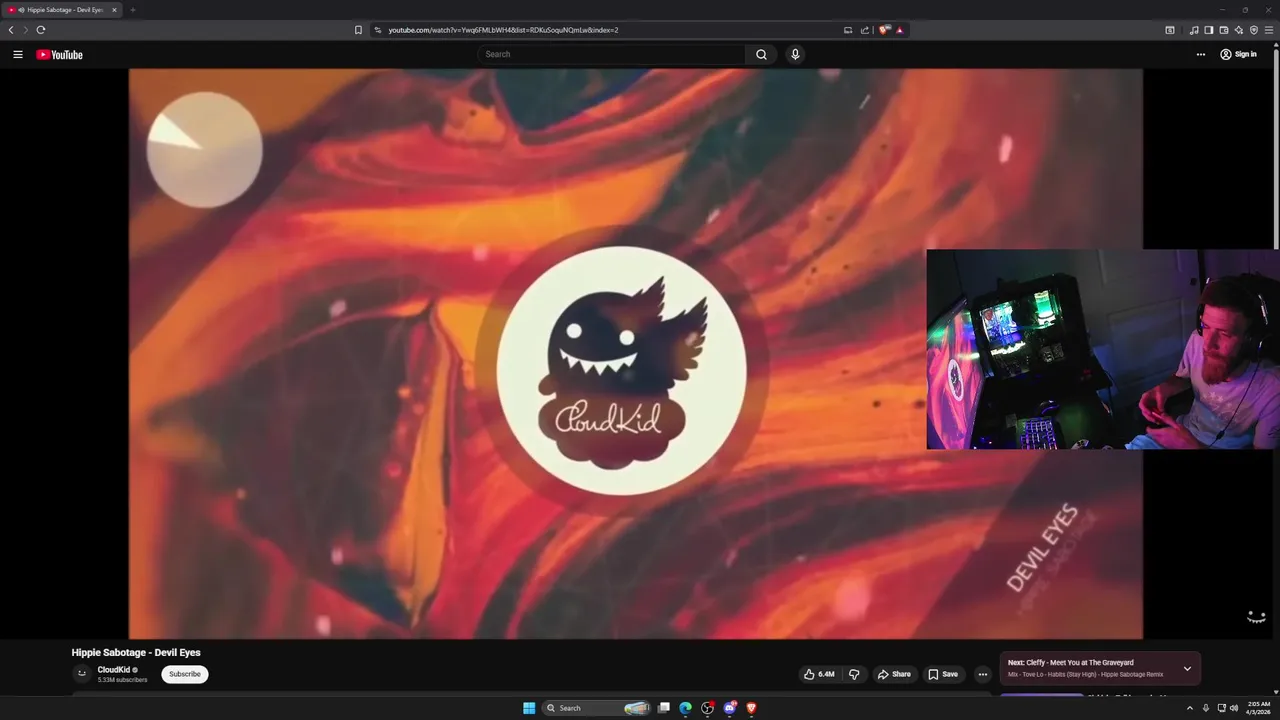Go to YouTube home via logo
Viewport: 1280px width, 720px height.
[60, 55]
